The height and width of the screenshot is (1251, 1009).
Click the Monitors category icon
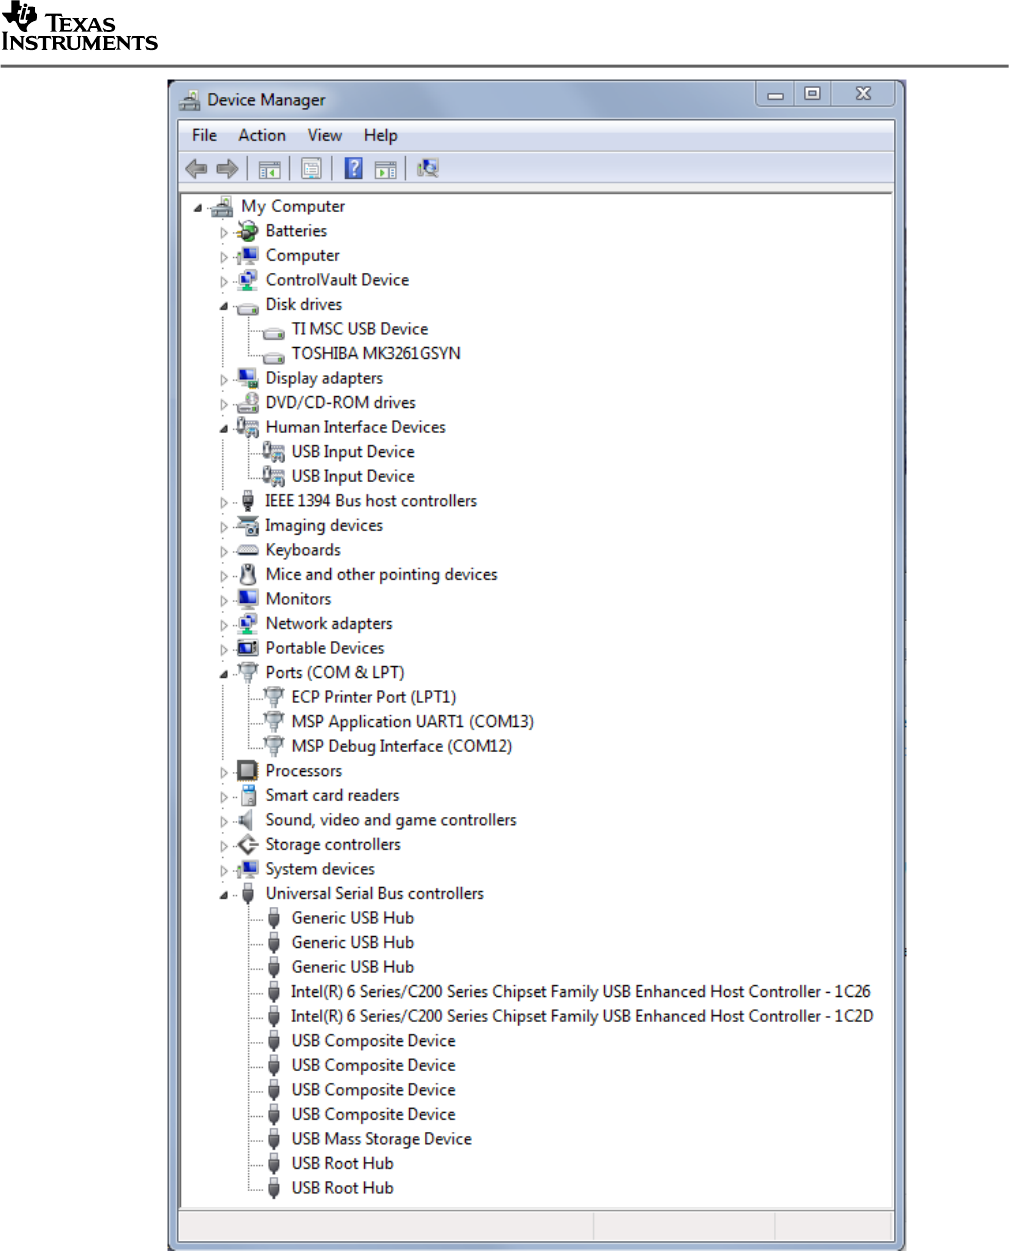[x=247, y=599]
